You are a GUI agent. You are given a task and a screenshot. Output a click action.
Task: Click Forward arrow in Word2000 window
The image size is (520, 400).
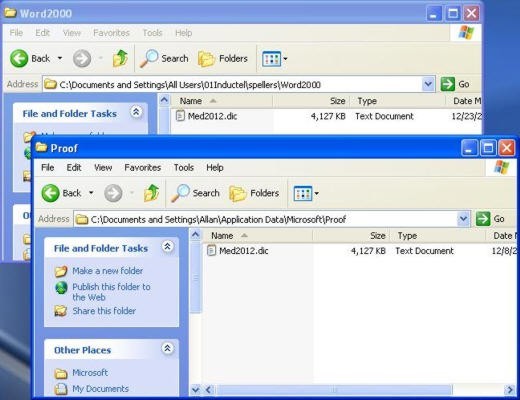(x=82, y=59)
